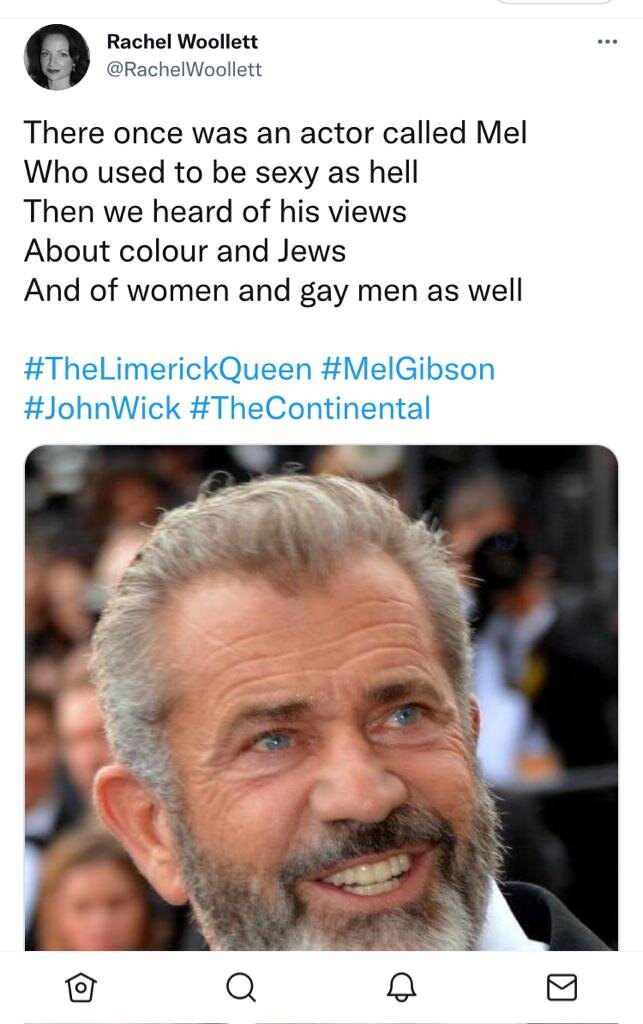
Task: Click the limerick tweet text
Action: (275, 212)
